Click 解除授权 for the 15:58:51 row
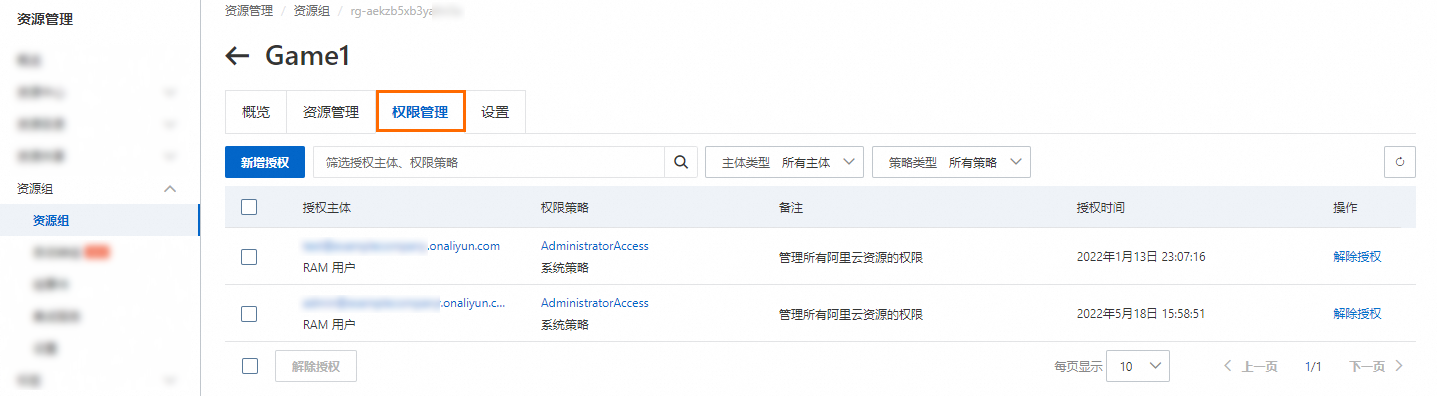The image size is (1437, 396). (x=1357, y=314)
